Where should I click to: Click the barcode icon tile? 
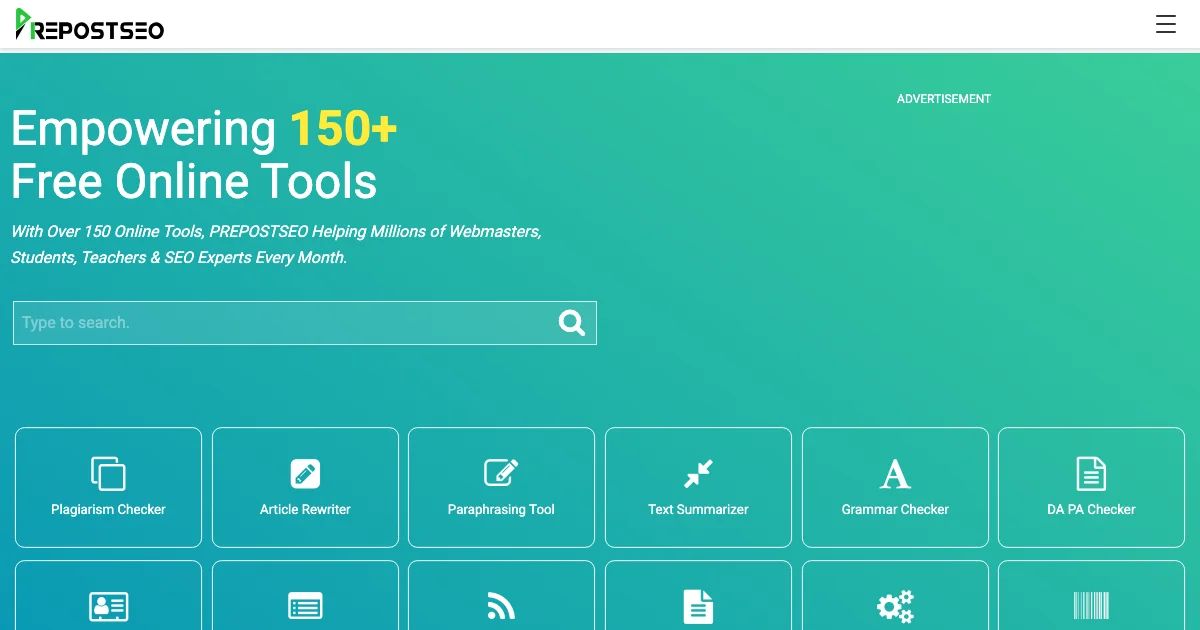coord(1091,595)
